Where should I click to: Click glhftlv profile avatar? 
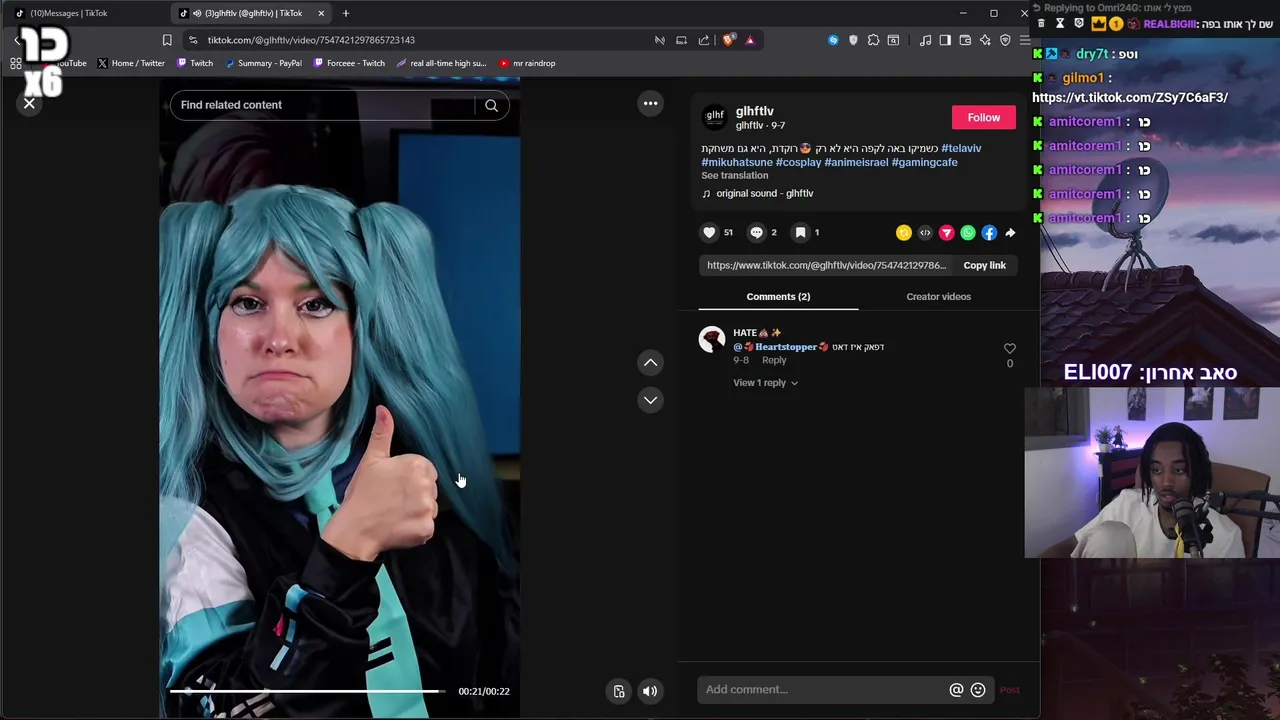(714, 117)
